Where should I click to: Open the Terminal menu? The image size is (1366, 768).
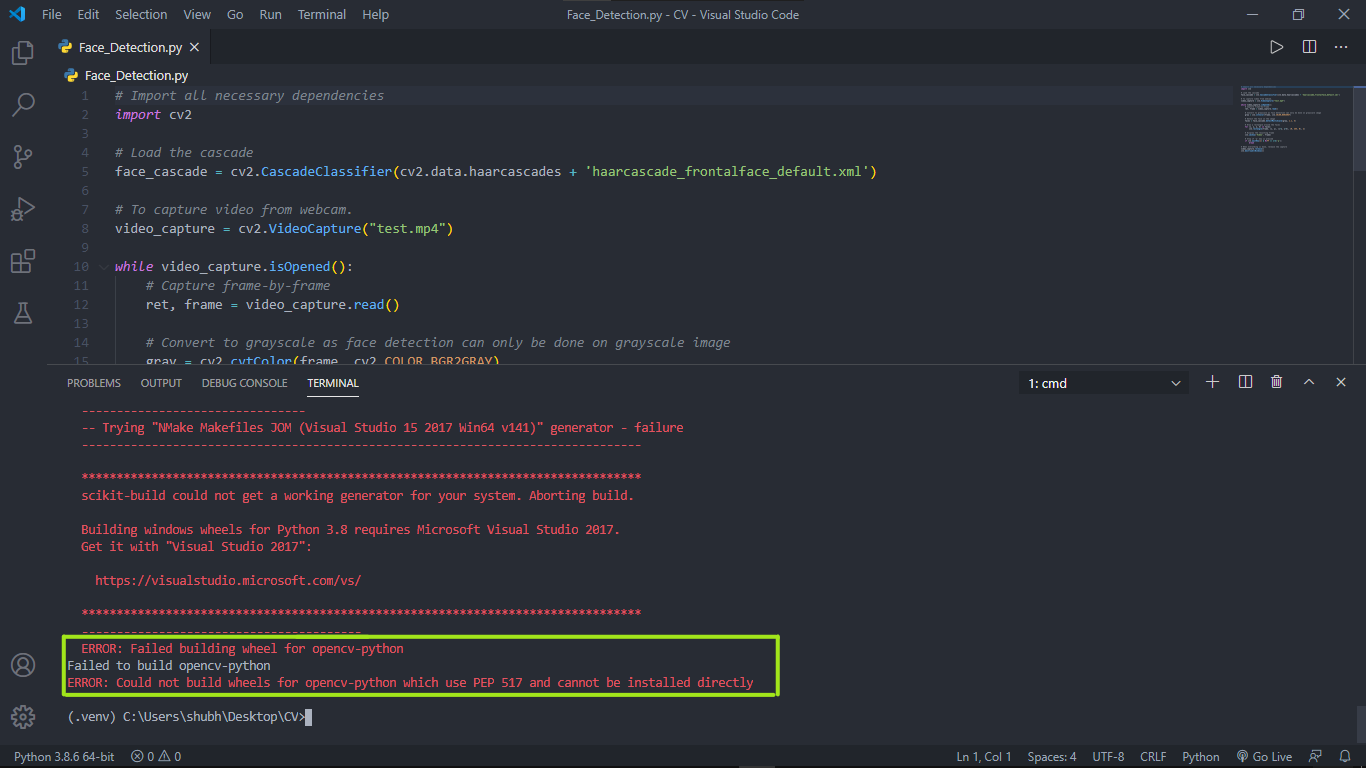pyautogui.click(x=320, y=14)
